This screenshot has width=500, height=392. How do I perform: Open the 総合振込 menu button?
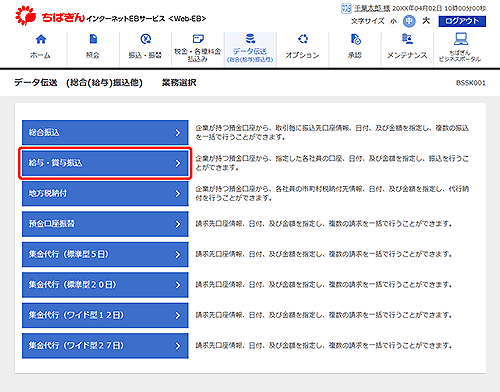105,132
